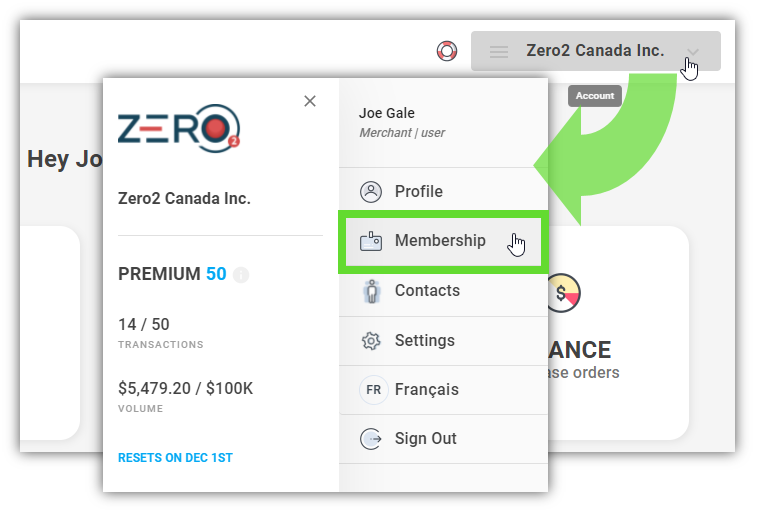Close the account panel with X
This screenshot has width=757, height=514.
point(310,101)
